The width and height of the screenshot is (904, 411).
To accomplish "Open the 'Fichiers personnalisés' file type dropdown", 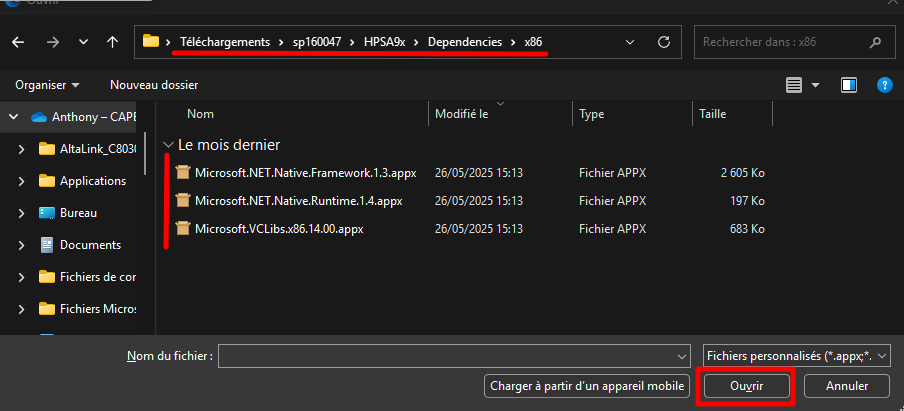I will coord(797,356).
